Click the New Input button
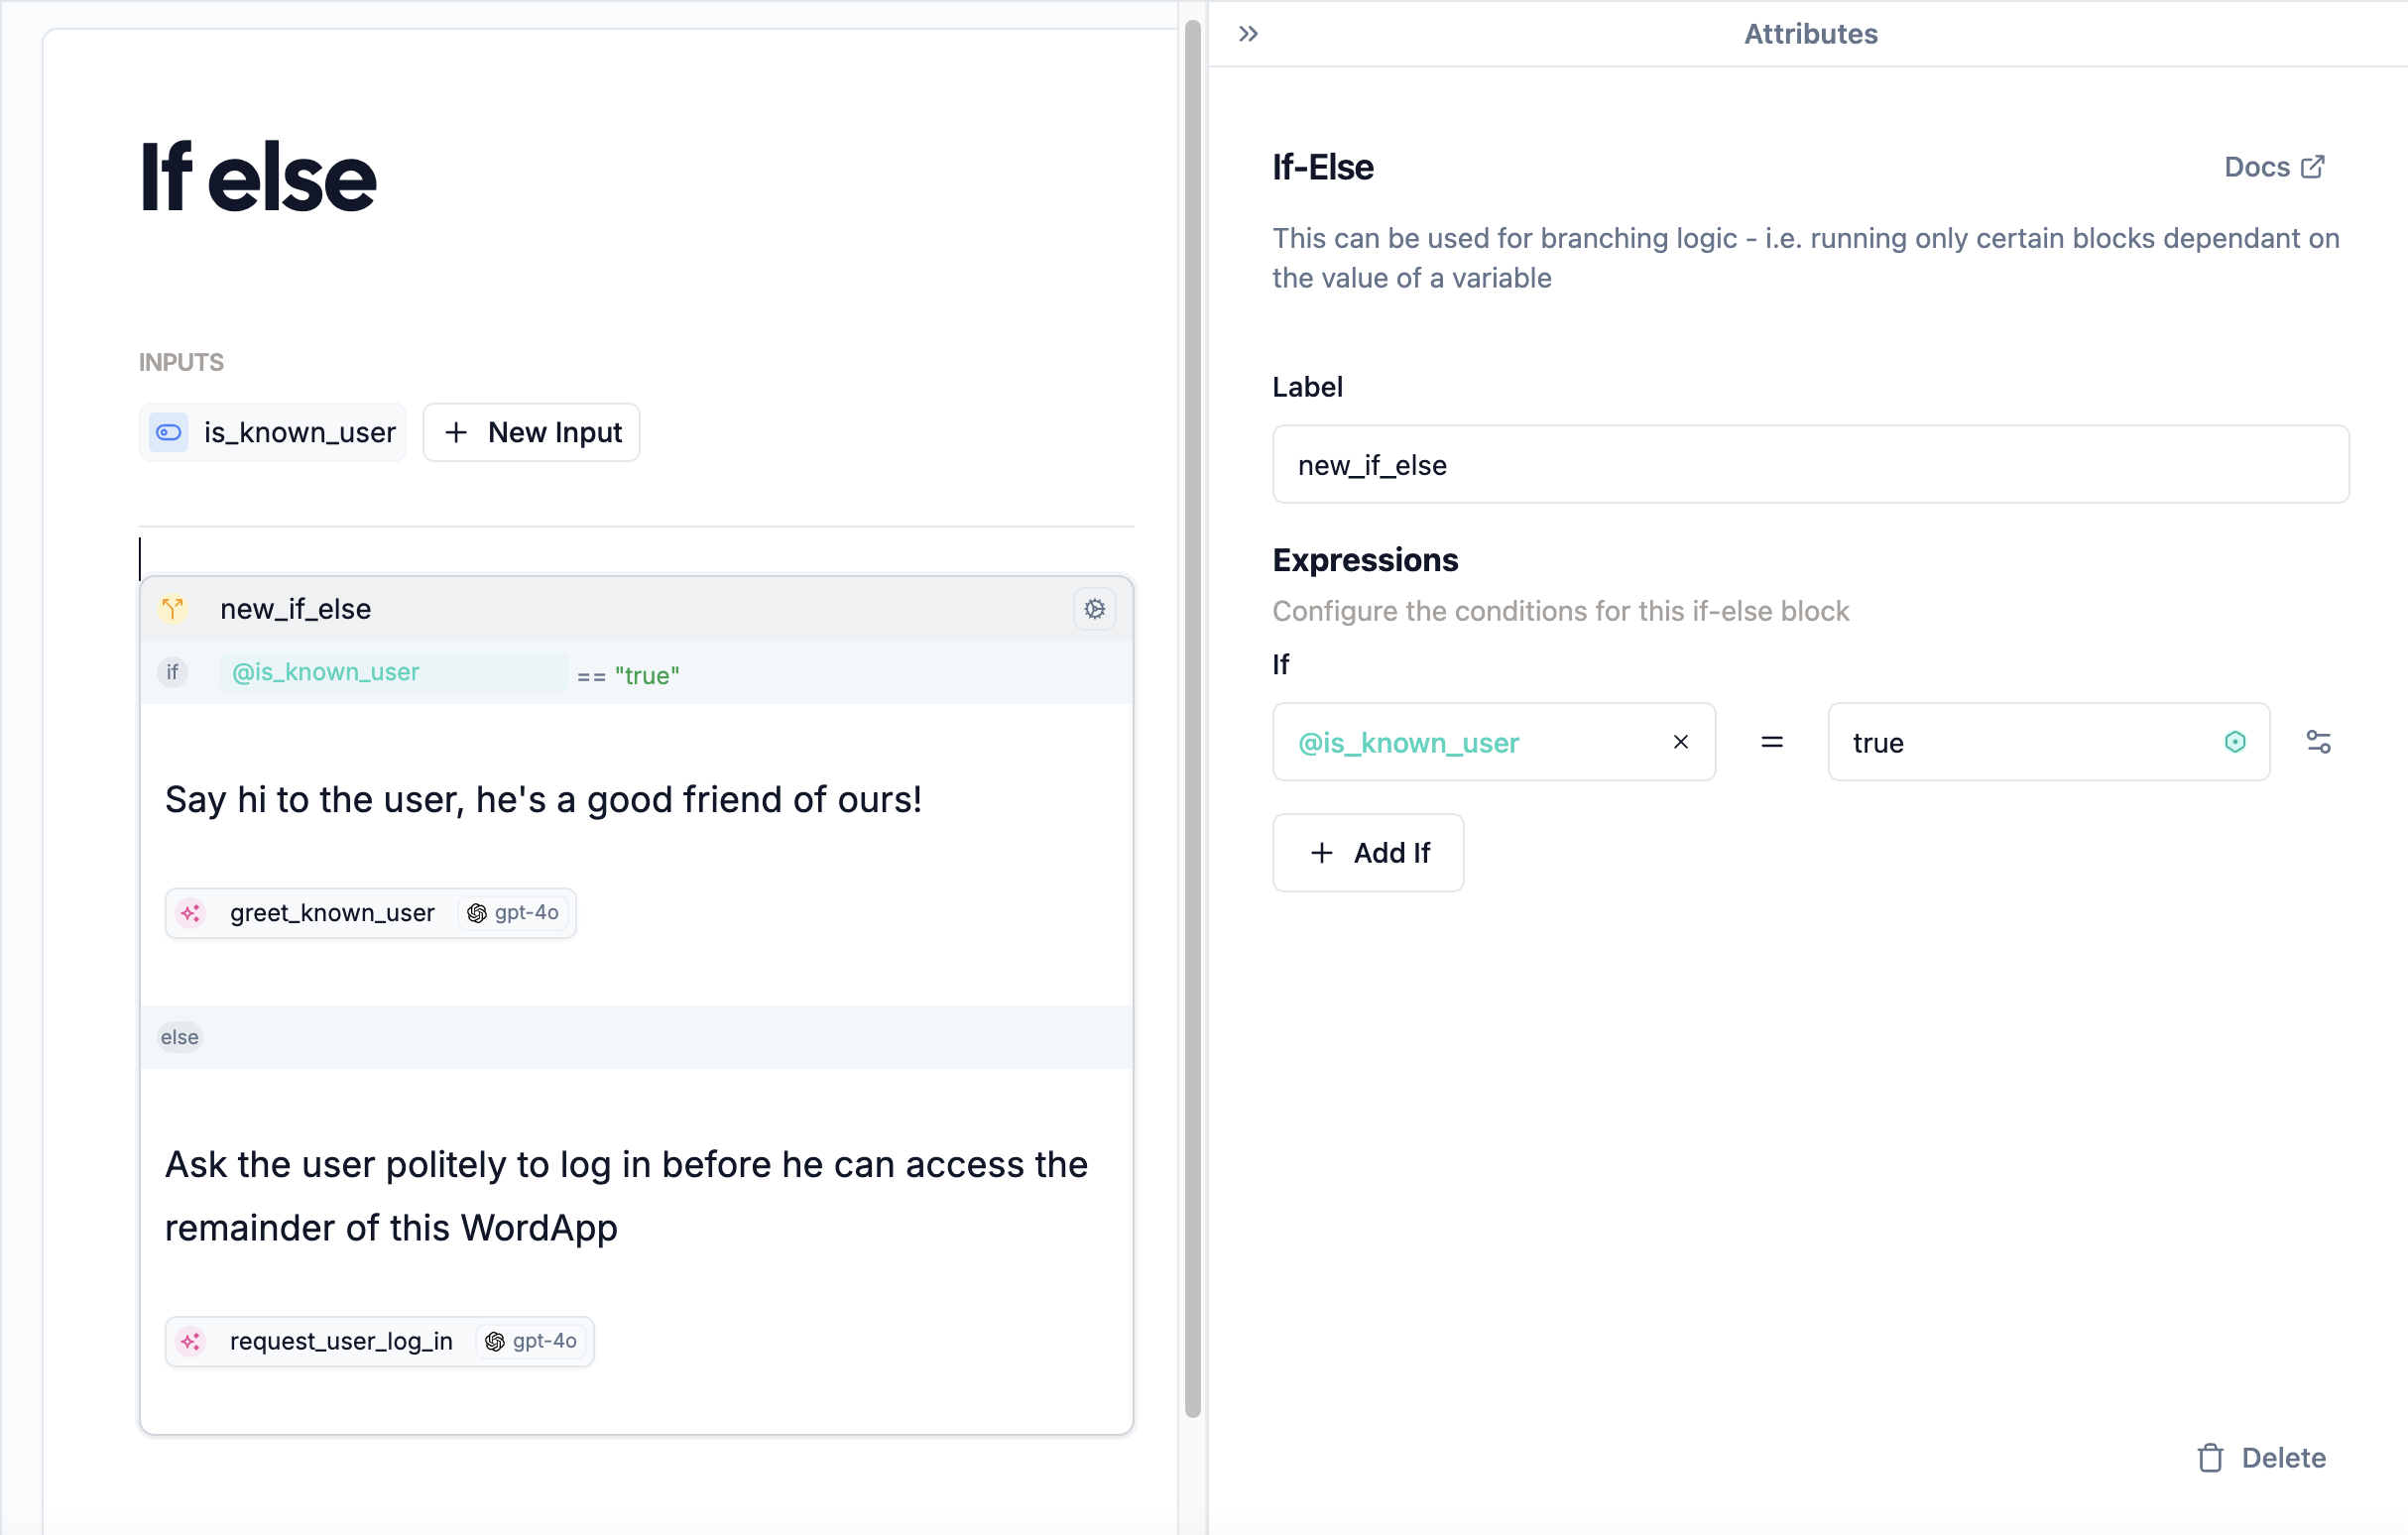This screenshot has height=1535, width=2408. pos(531,432)
